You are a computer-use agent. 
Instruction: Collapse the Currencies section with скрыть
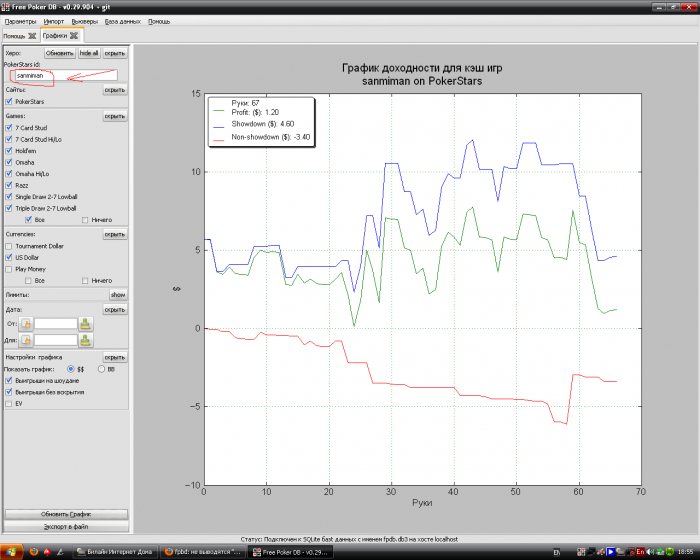click(x=115, y=234)
